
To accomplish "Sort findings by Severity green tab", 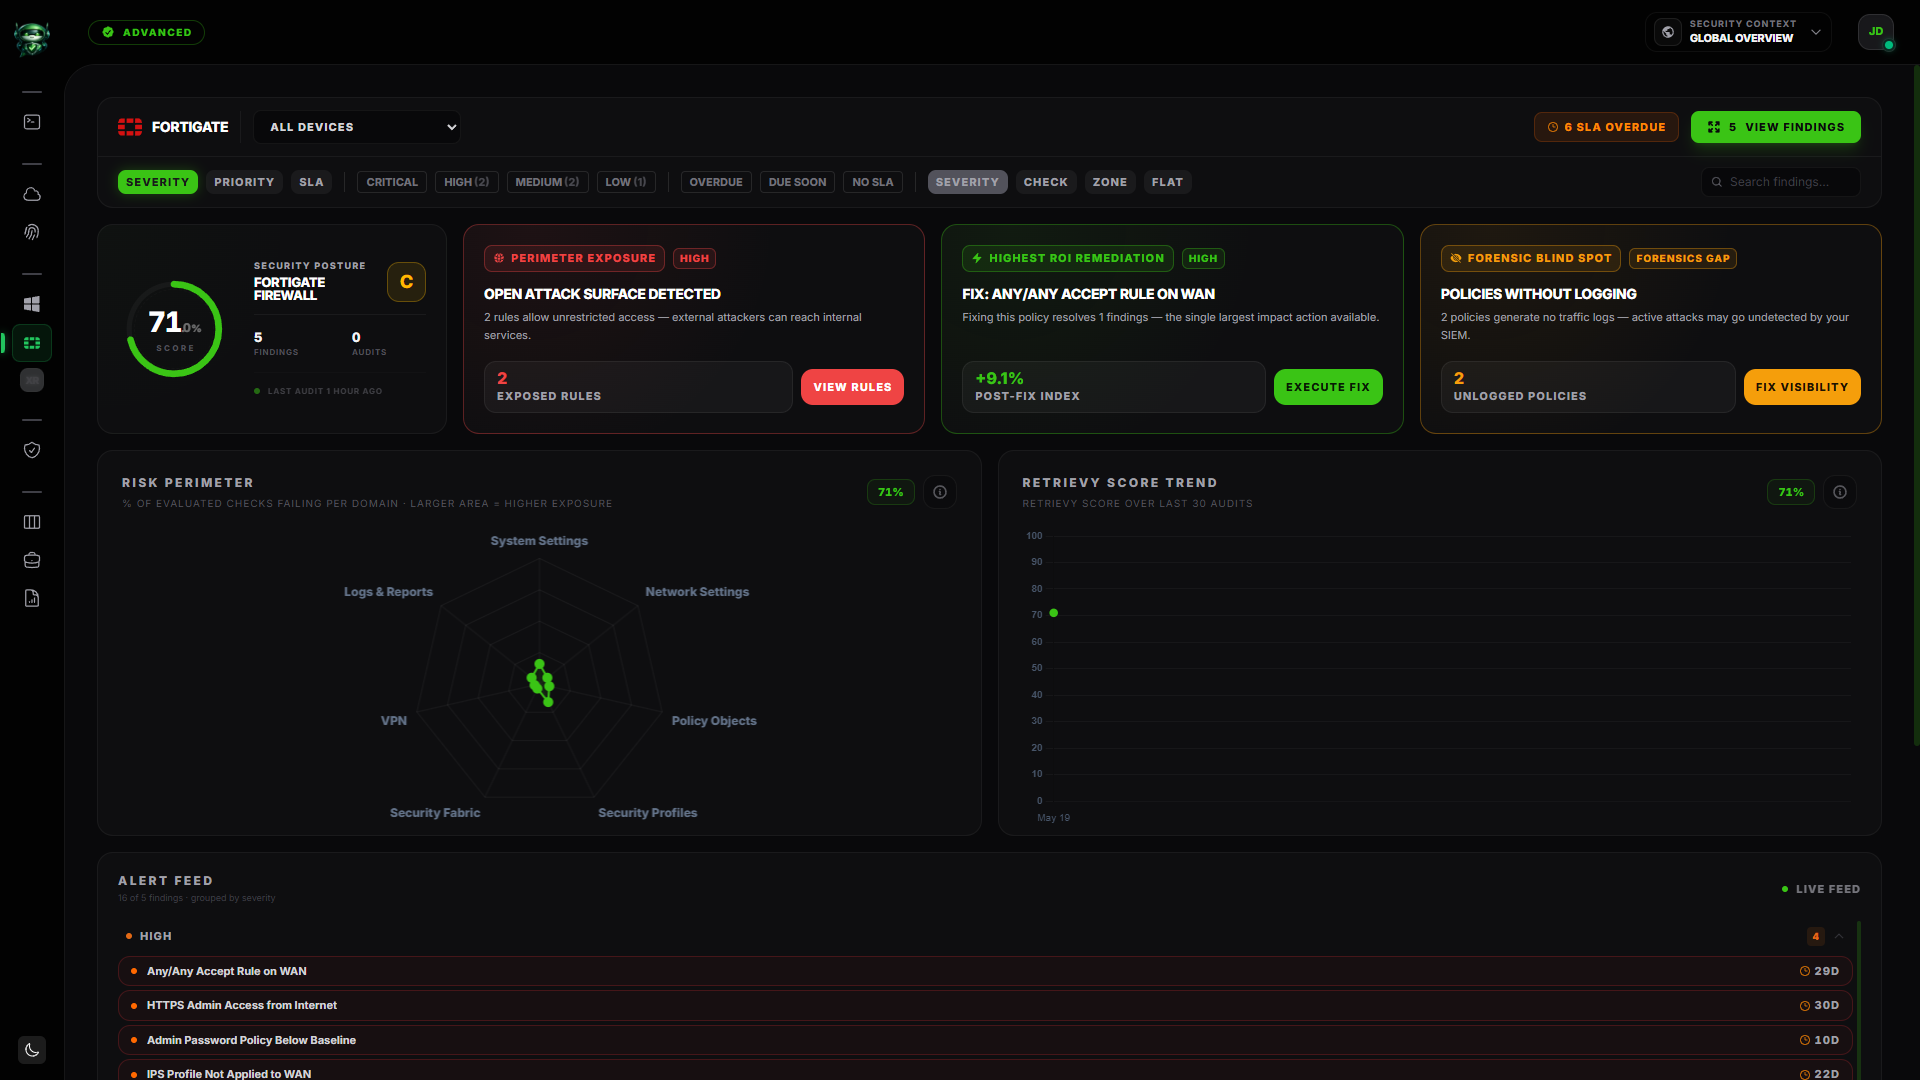I will [157, 182].
